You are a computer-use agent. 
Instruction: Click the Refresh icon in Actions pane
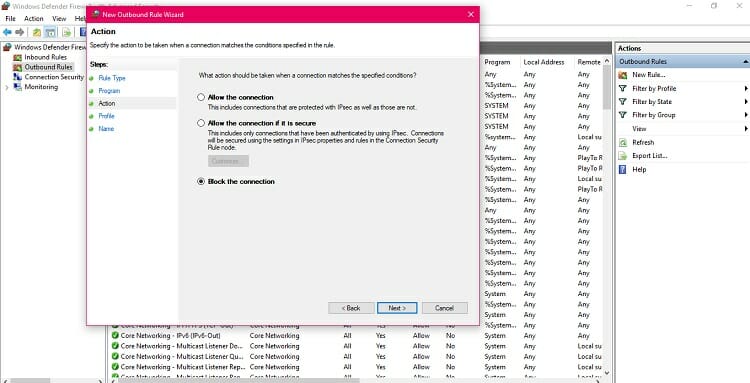coord(622,142)
